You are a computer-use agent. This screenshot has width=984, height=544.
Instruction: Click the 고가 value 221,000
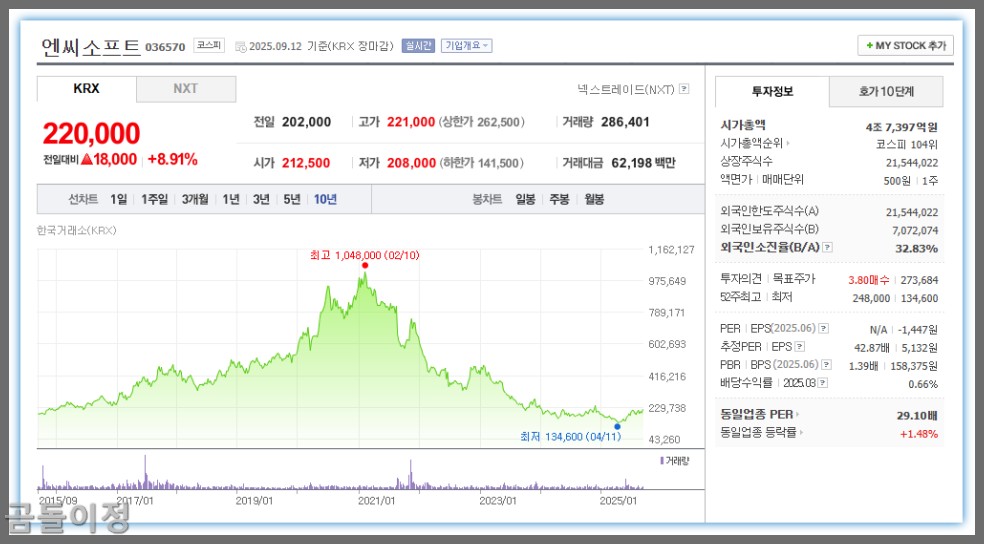[x=411, y=122]
